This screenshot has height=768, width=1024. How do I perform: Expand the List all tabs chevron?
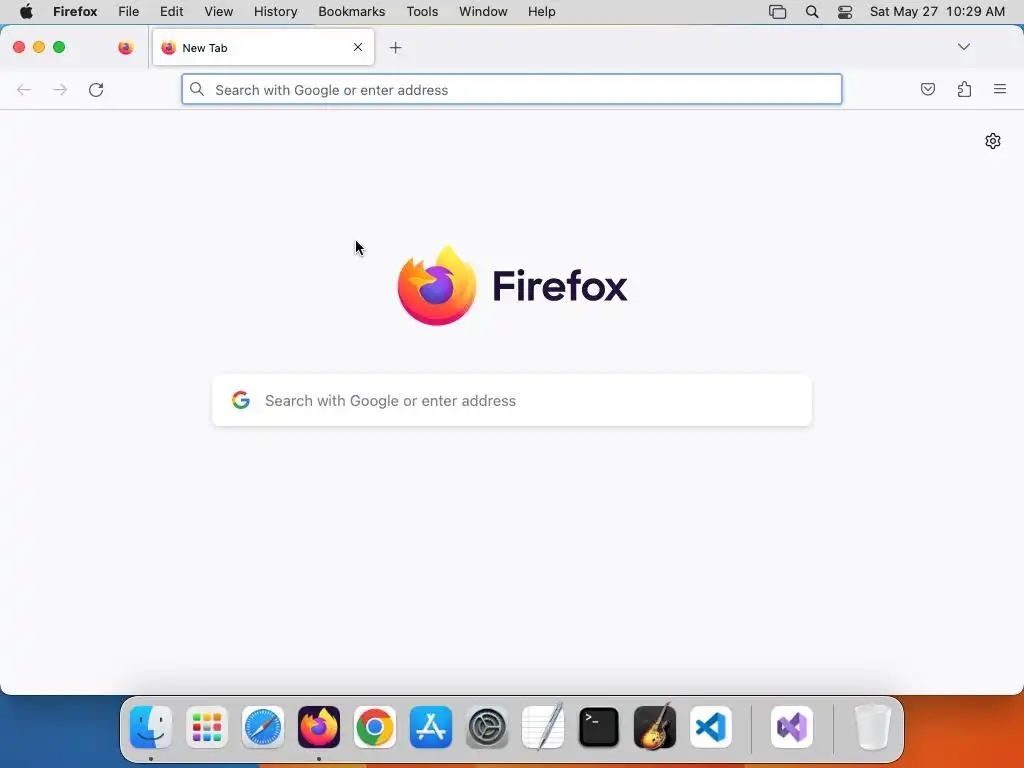tap(963, 47)
